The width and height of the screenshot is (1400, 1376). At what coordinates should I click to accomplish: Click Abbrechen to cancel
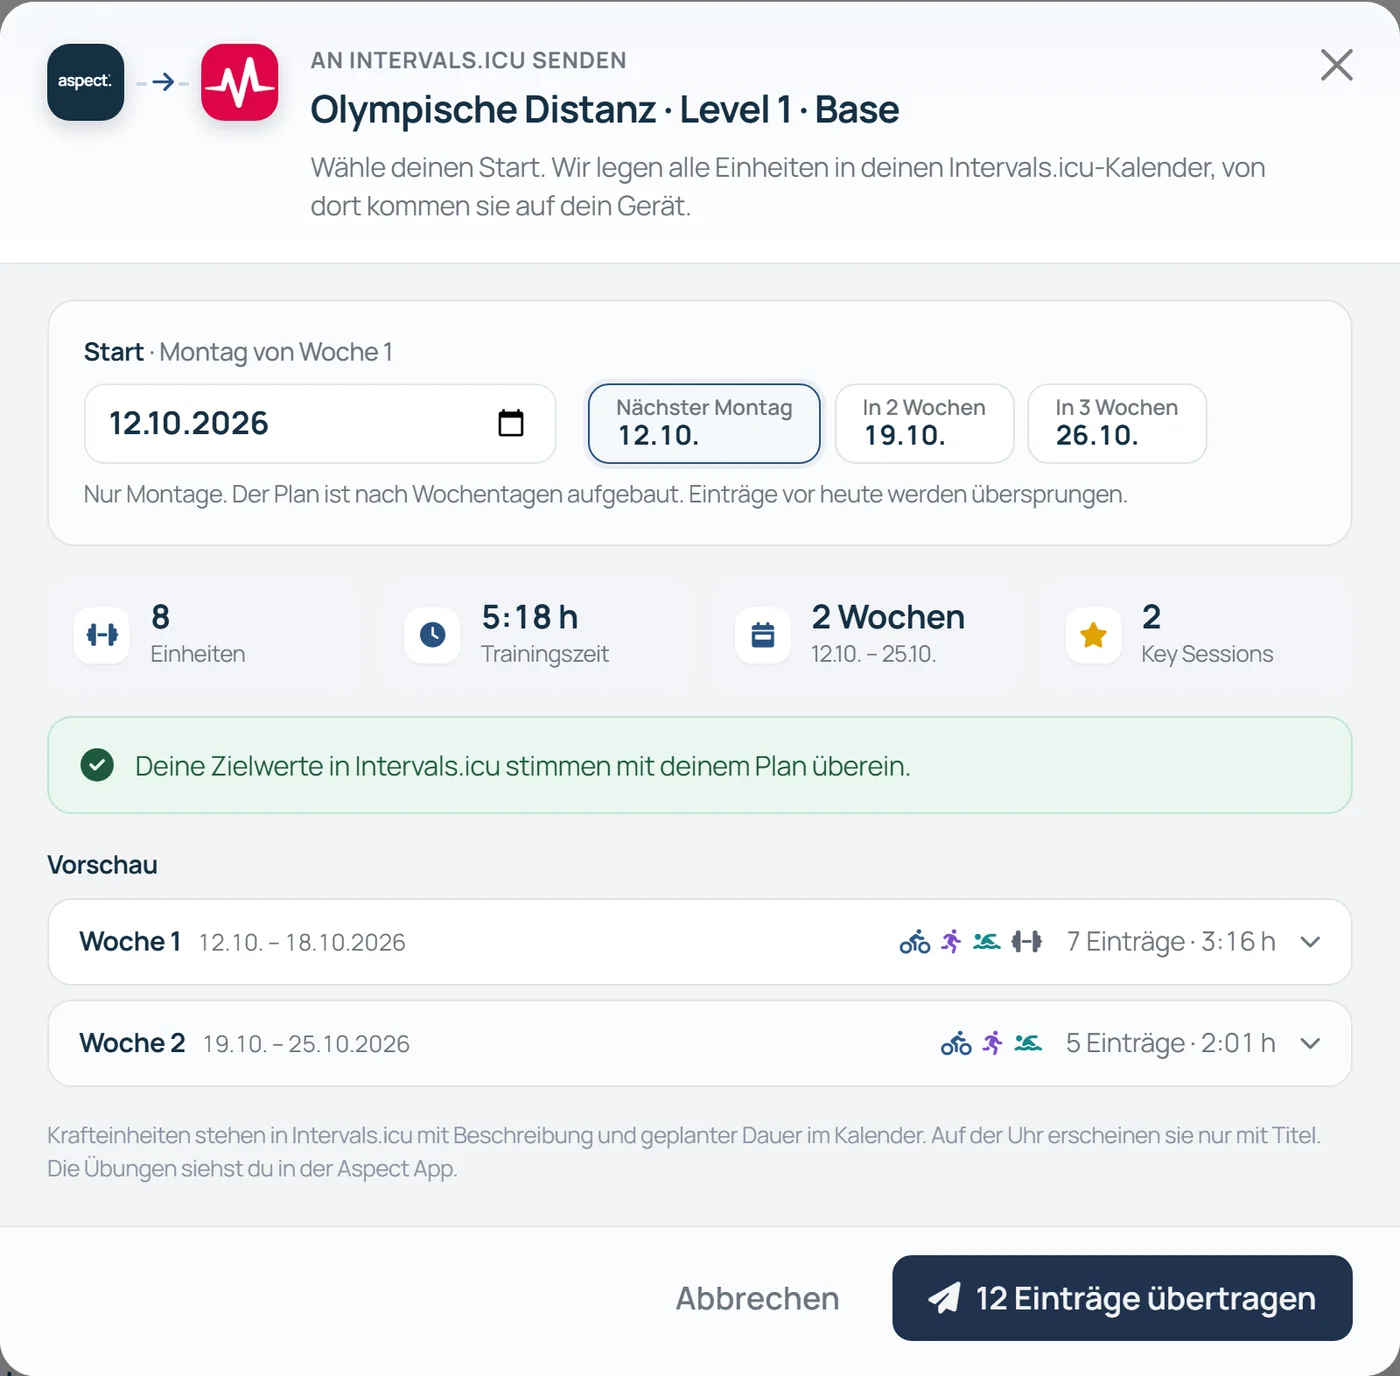click(x=757, y=1298)
